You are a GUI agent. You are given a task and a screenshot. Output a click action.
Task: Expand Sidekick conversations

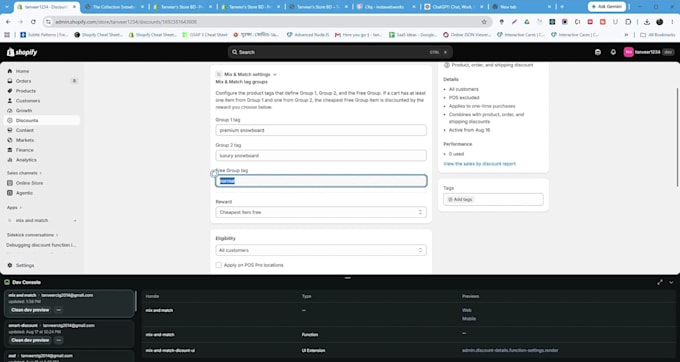(32, 235)
